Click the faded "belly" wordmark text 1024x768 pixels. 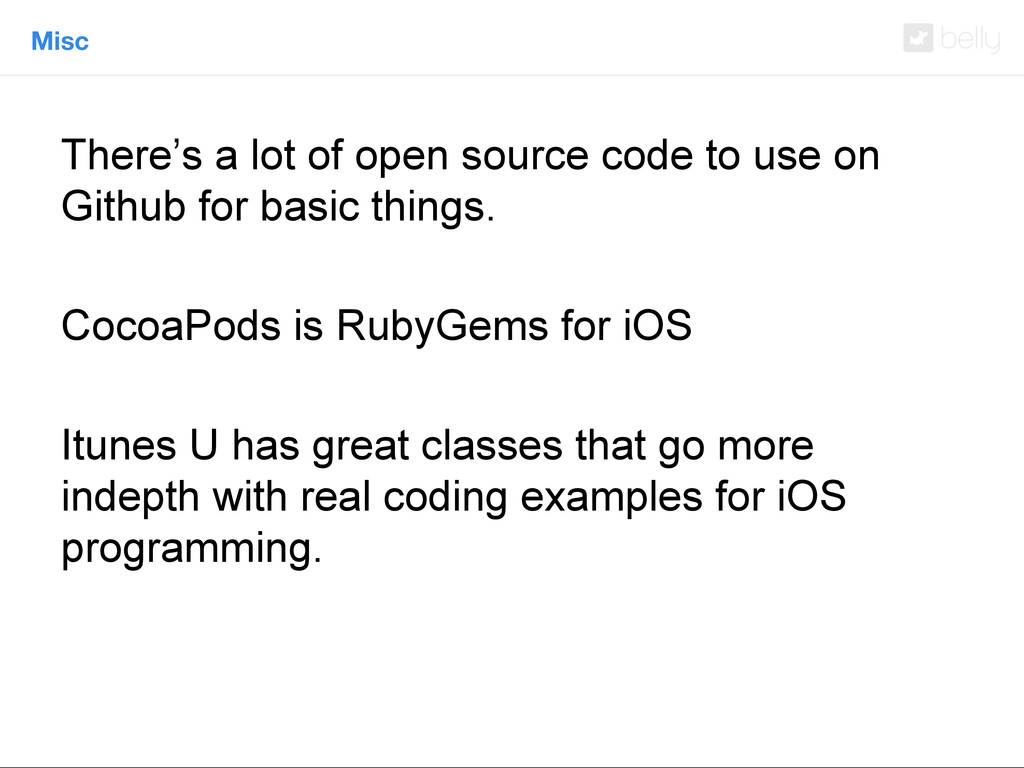[x=970, y=39]
